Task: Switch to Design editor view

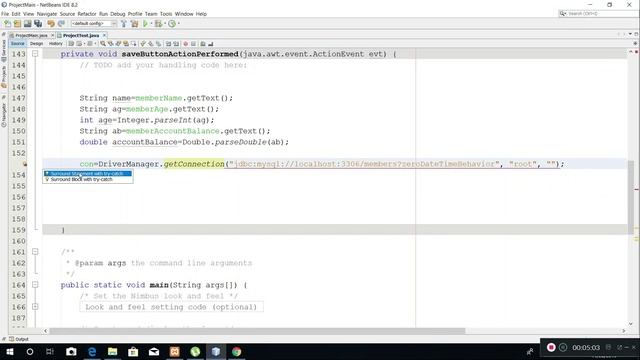Action: coord(36,44)
